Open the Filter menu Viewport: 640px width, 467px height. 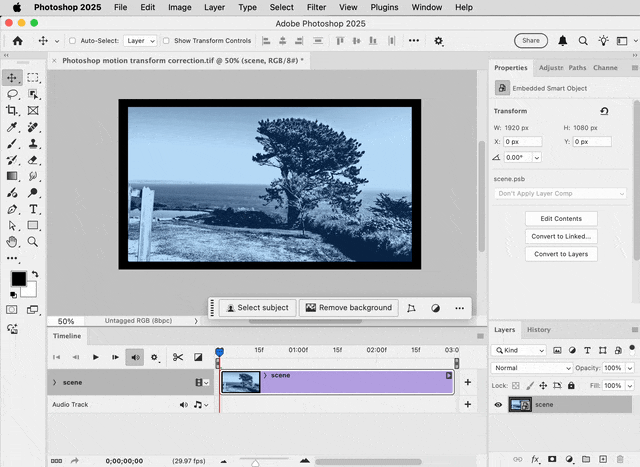[x=316, y=7]
